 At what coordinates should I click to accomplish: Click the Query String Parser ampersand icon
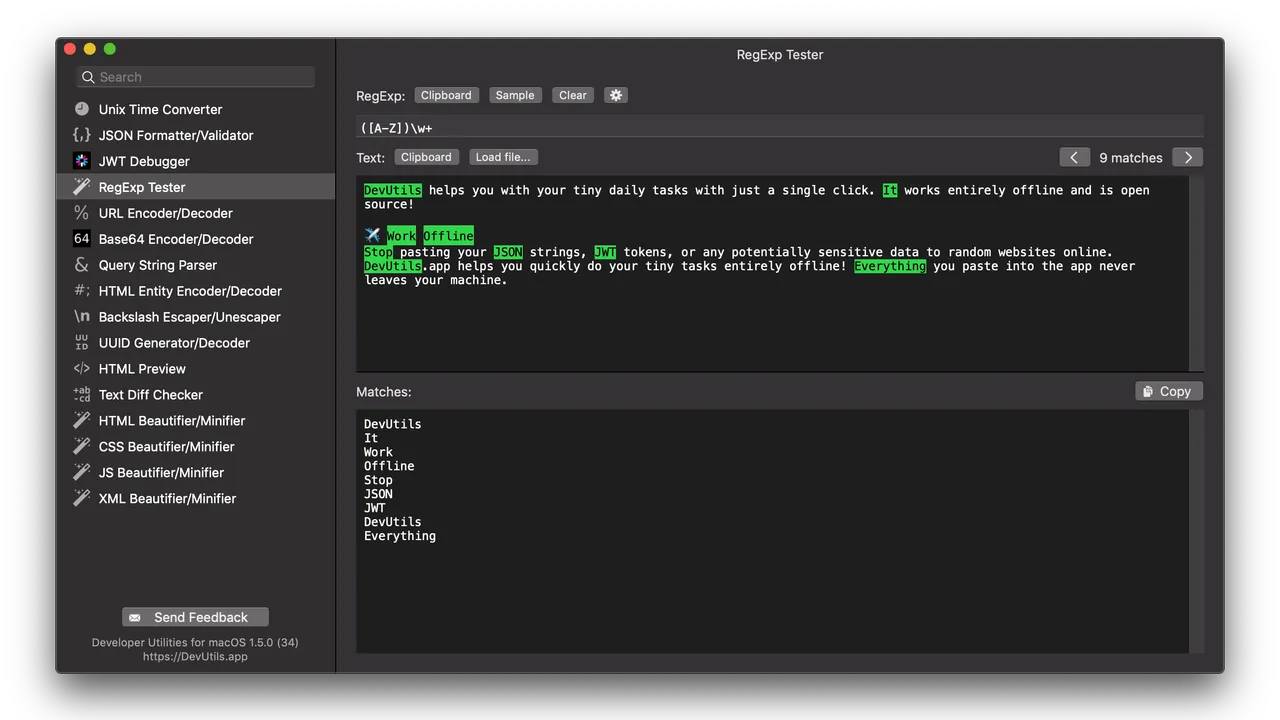pos(82,265)
